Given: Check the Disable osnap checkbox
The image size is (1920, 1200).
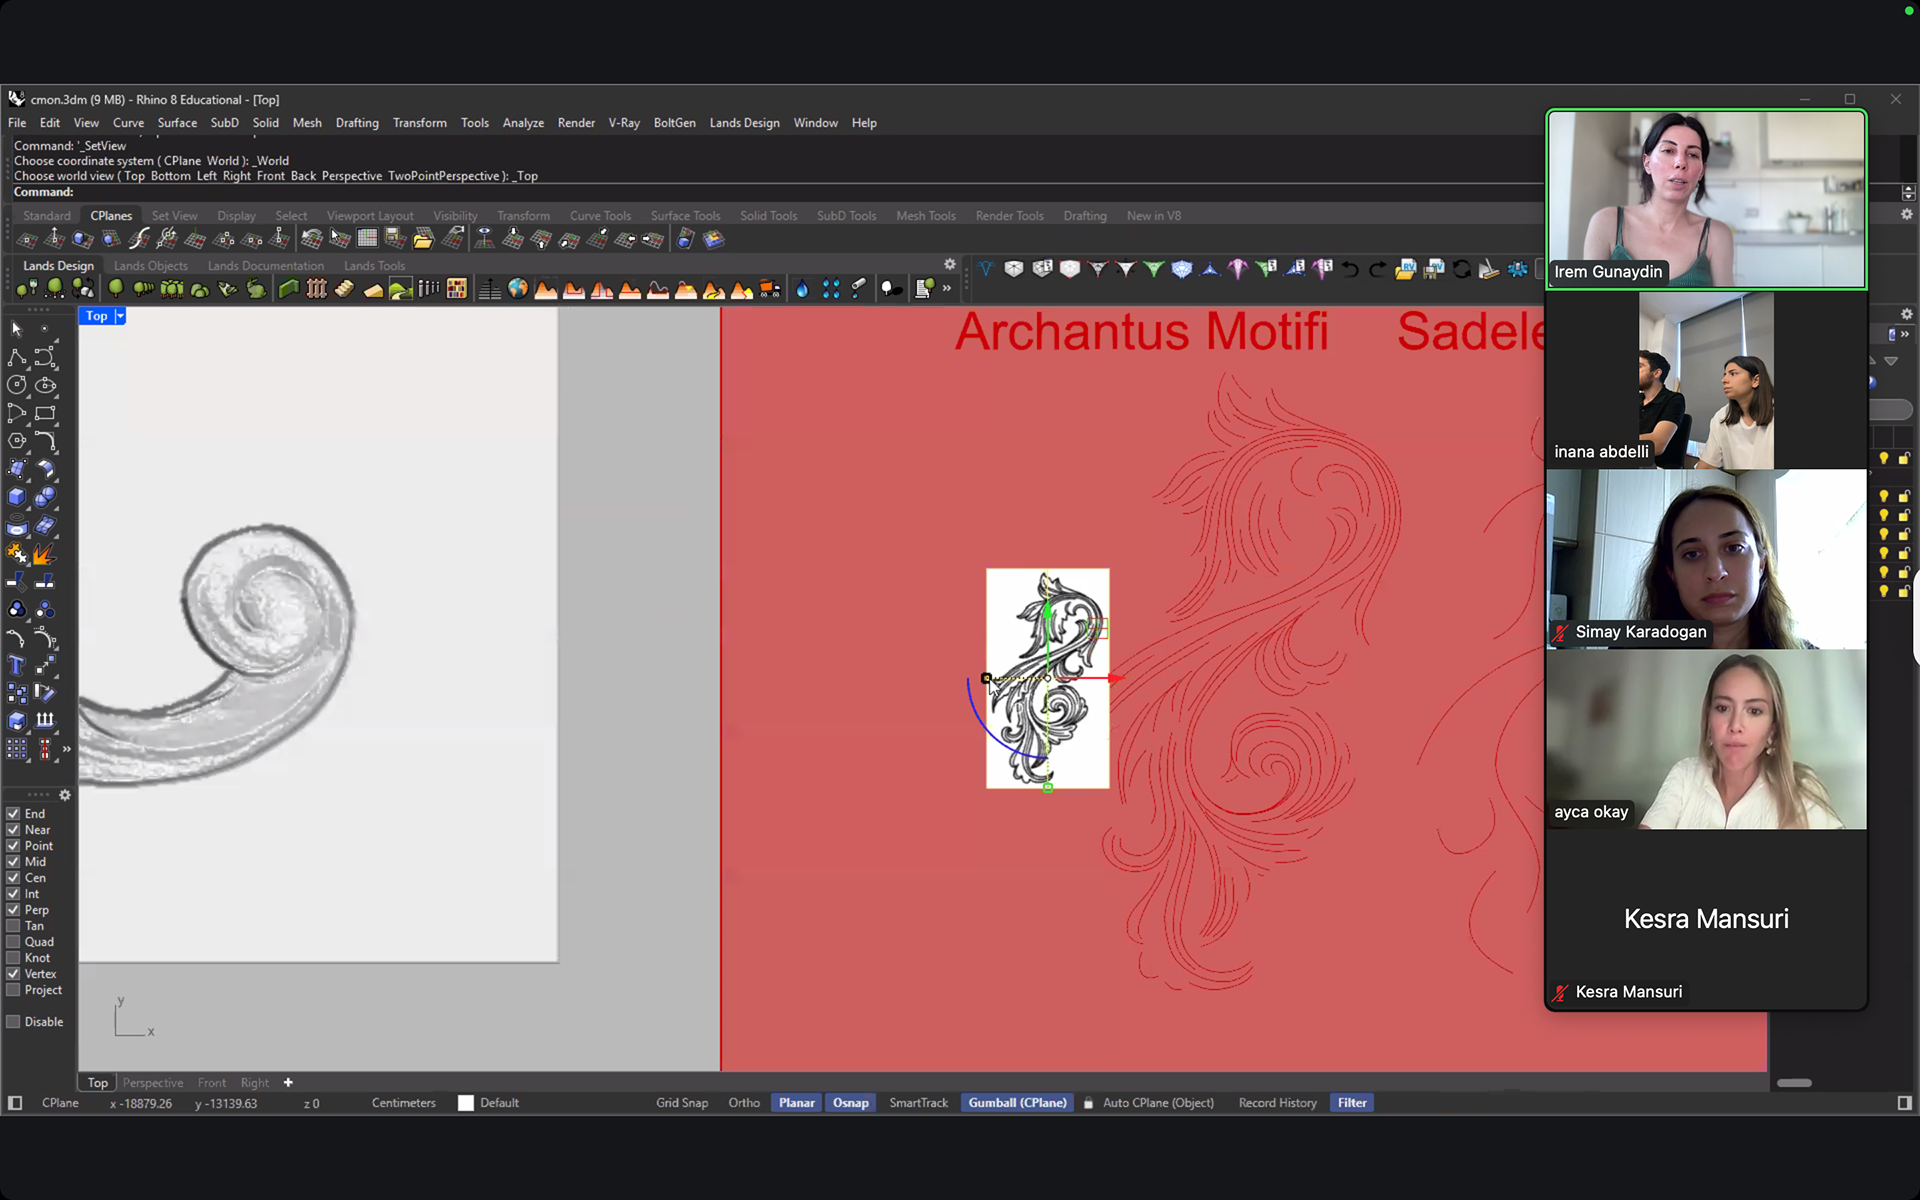Looking at the screenshot, I should coord(13,1022).
